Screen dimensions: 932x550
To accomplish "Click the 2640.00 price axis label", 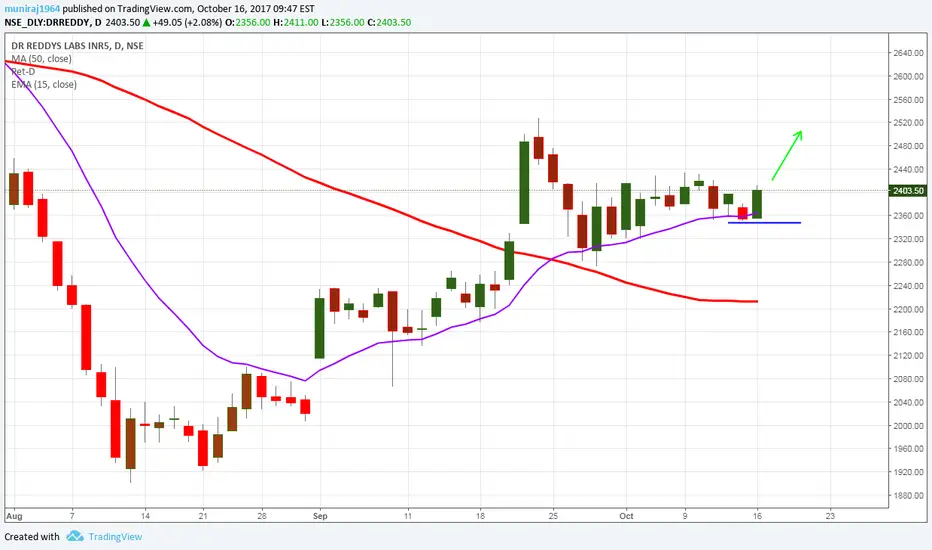I will tap(909, 53).
